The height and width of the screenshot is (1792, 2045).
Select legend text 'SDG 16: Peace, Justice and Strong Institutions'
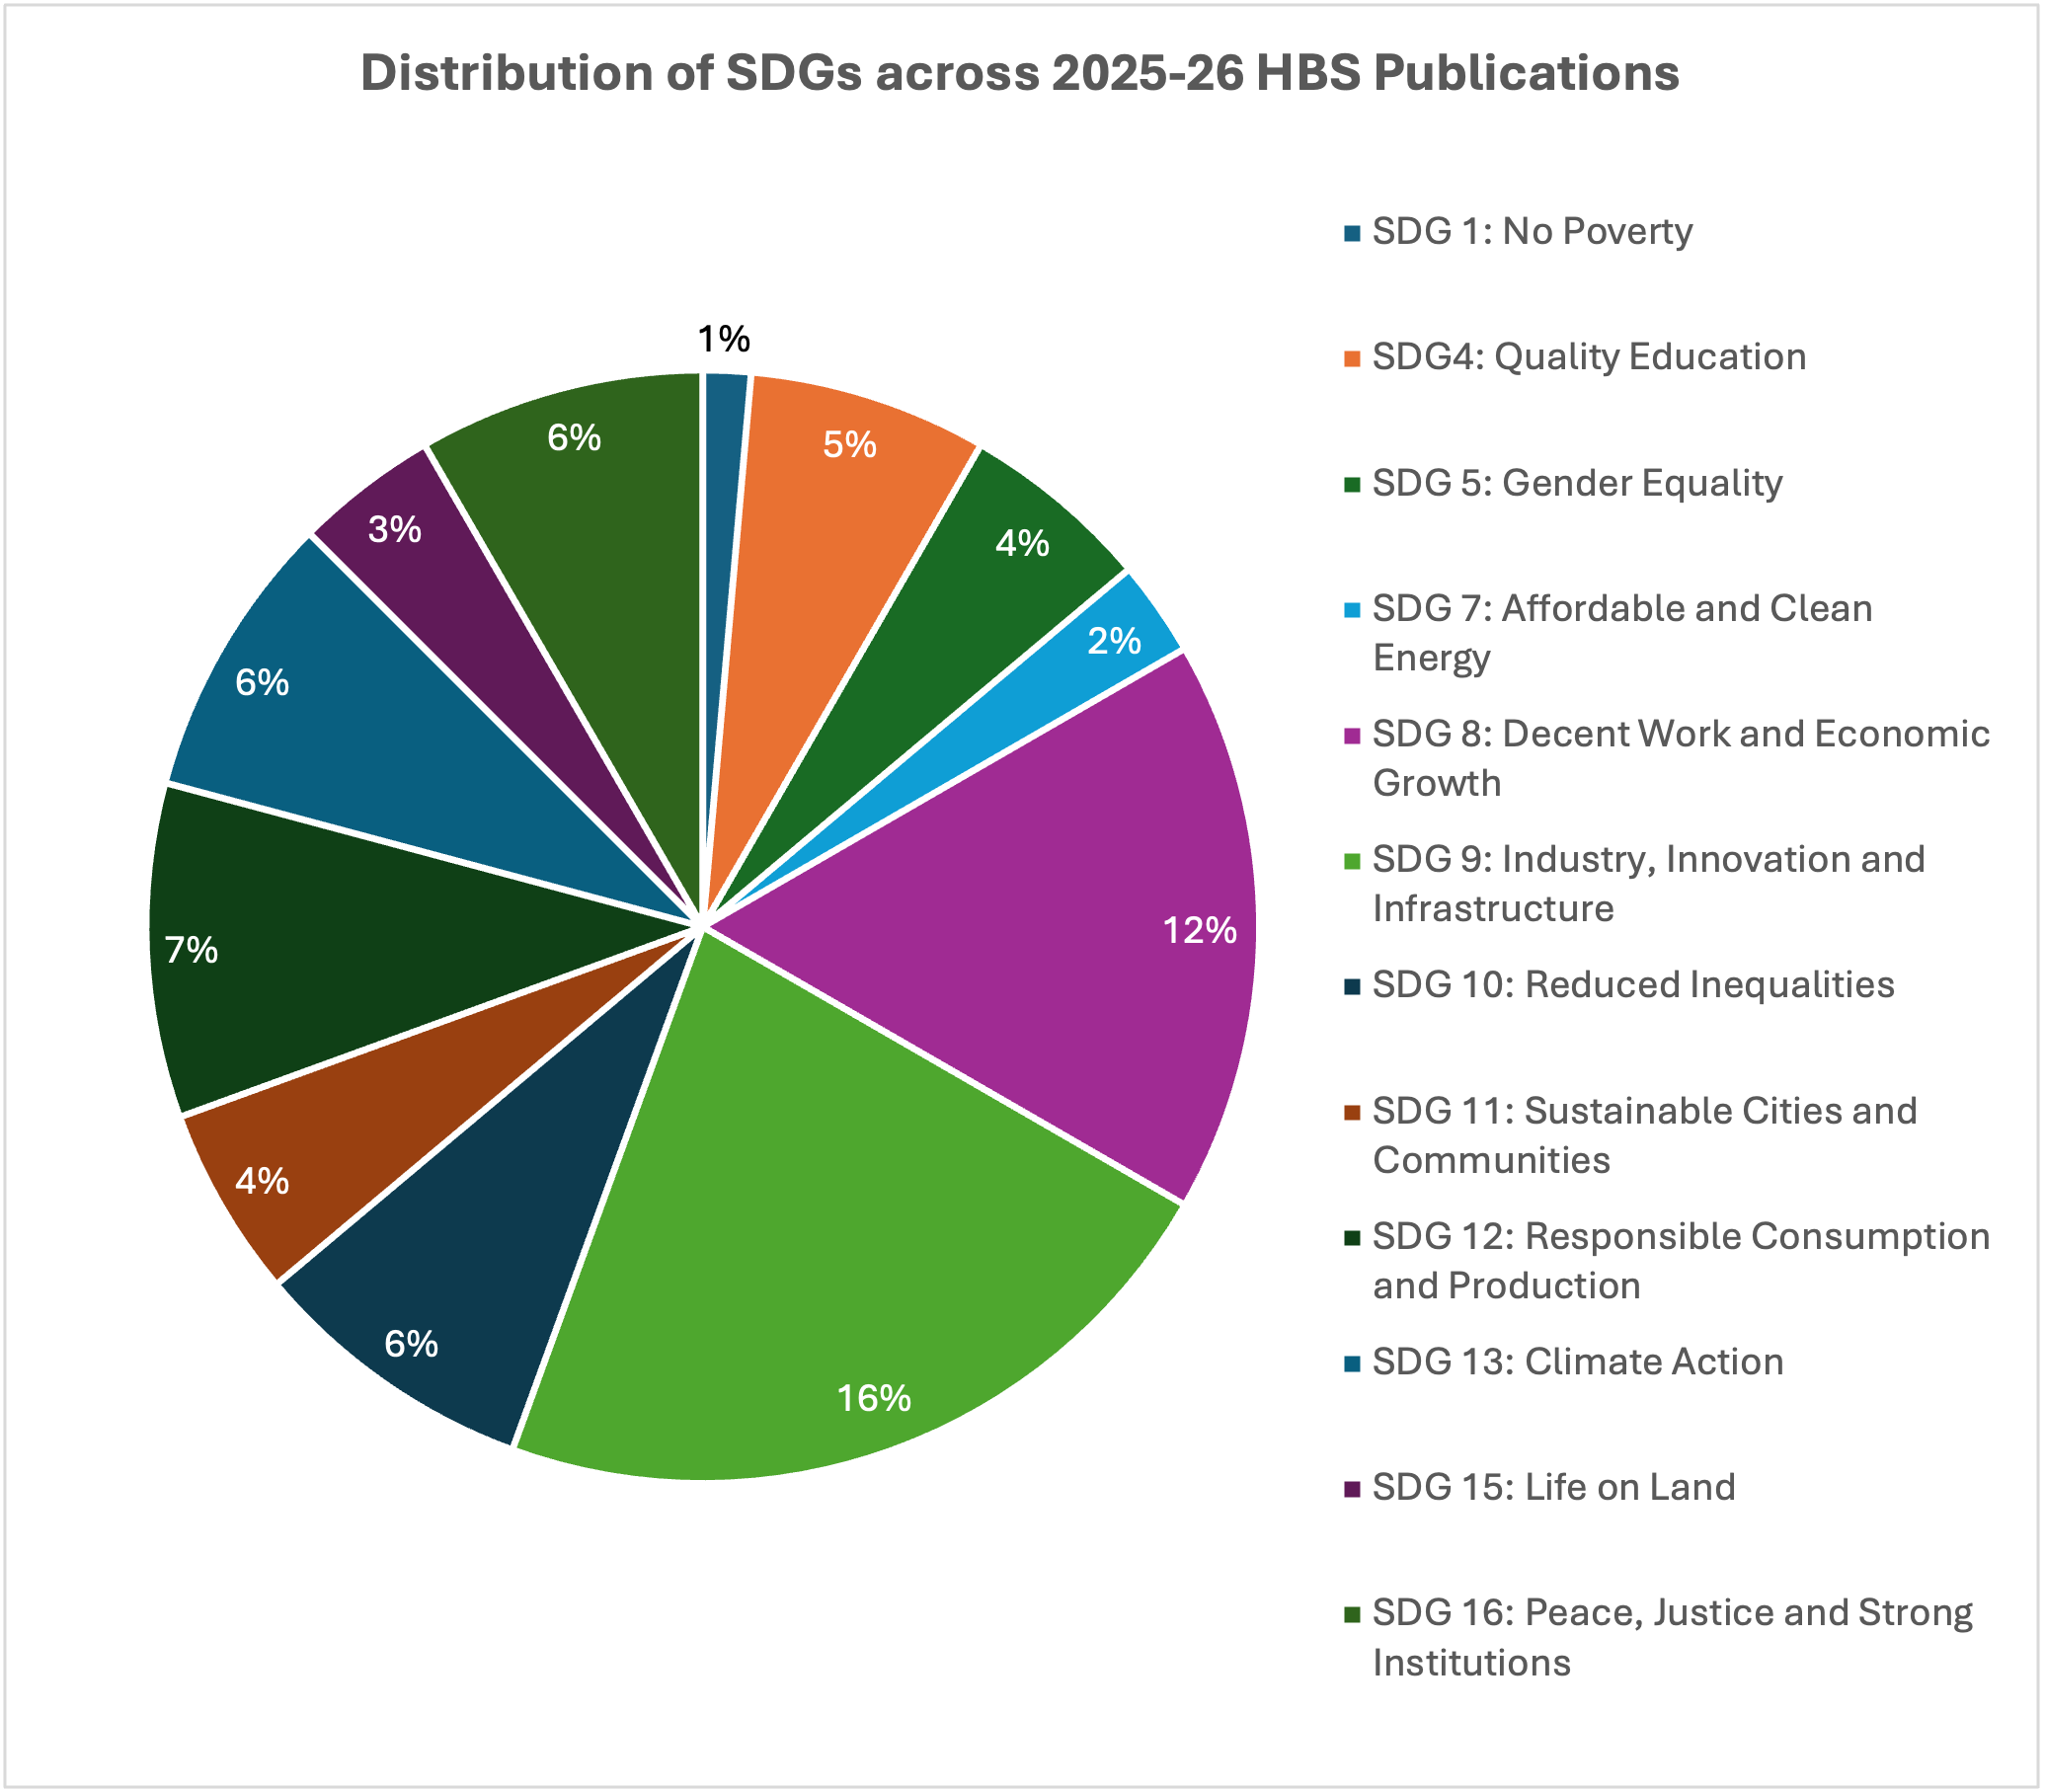pos(1672,1638)
